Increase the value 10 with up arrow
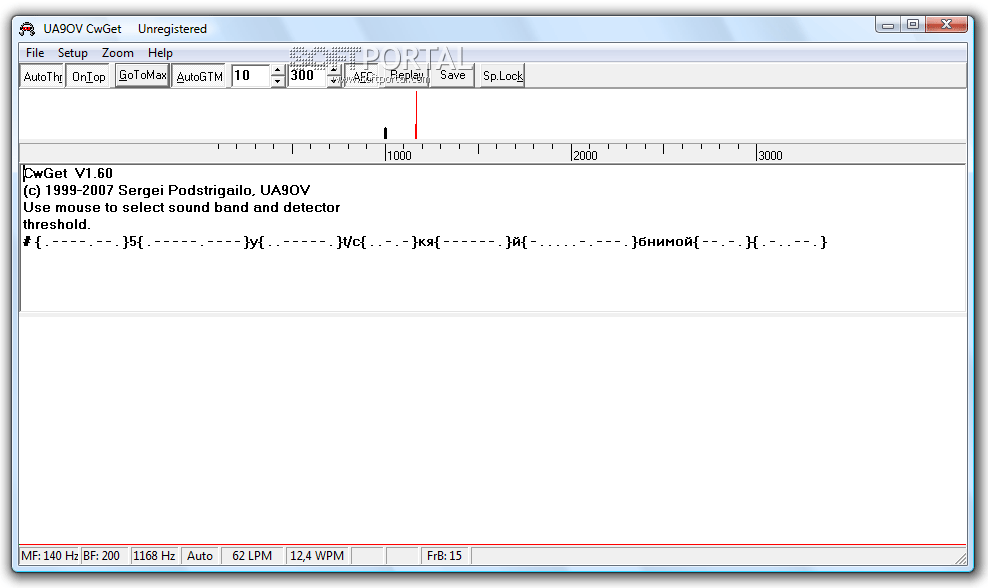Viewport: 988px width, 588px height. [277, 71]
